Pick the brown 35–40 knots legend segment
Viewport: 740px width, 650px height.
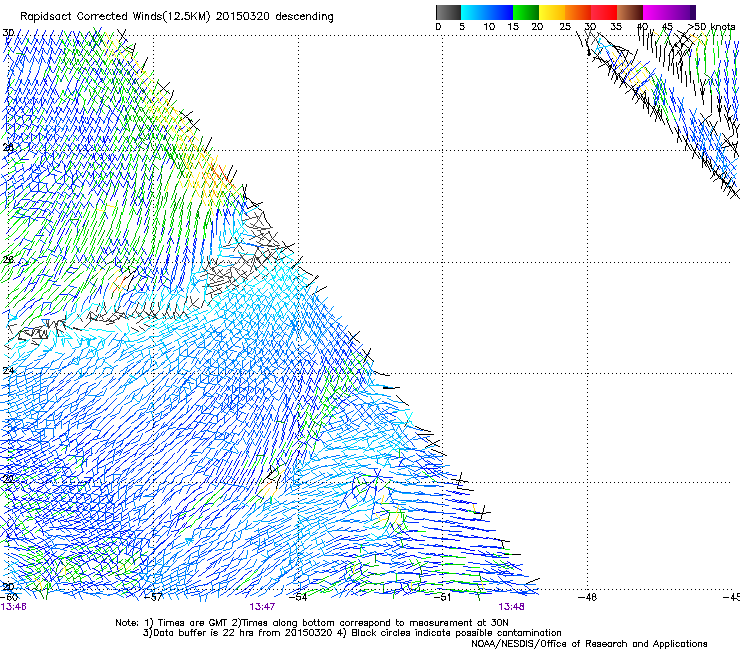click(630, 12)
